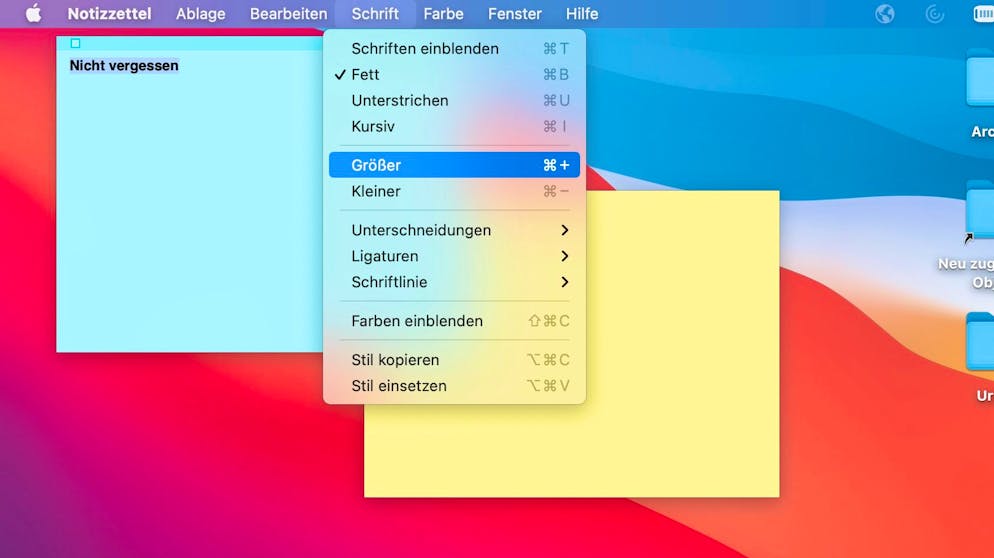
Task: Open the Bearbeiten menu
Action: pyautogui.click(x=288, y=14)
